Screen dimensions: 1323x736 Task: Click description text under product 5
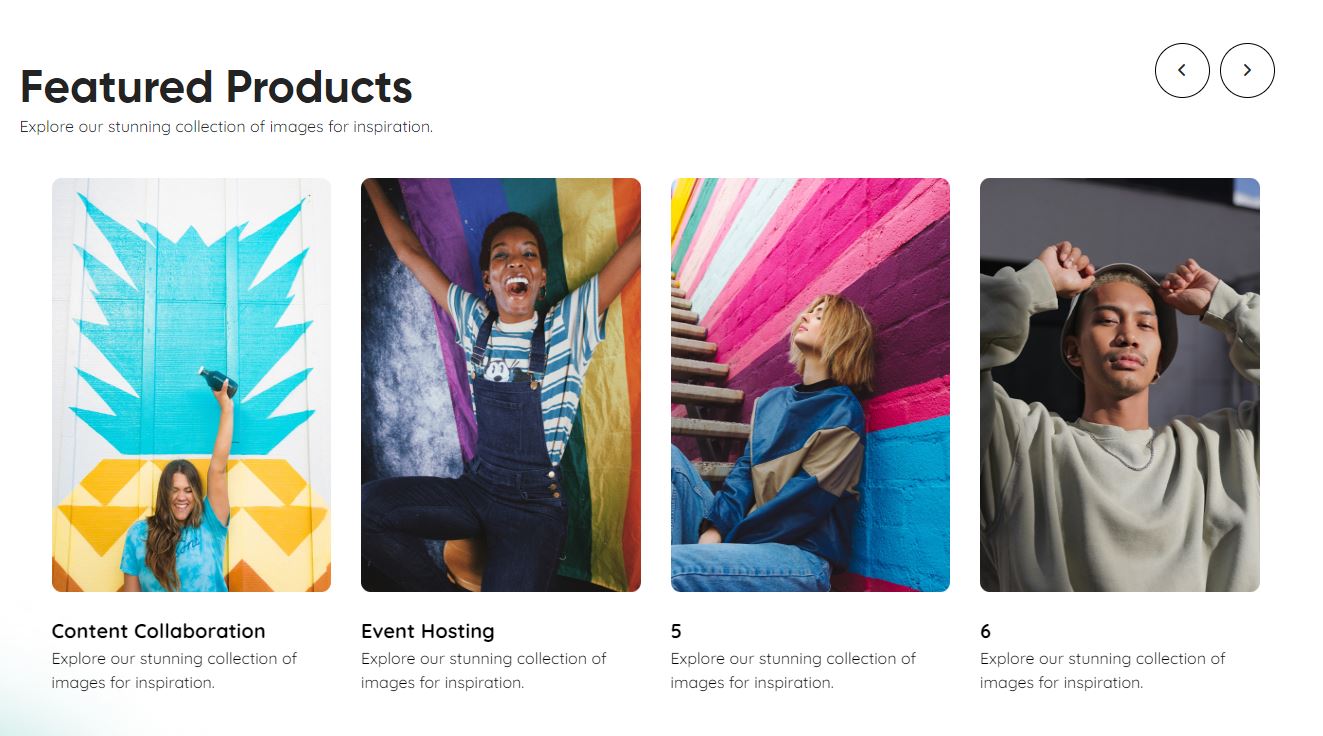click(x=793, y=670)
